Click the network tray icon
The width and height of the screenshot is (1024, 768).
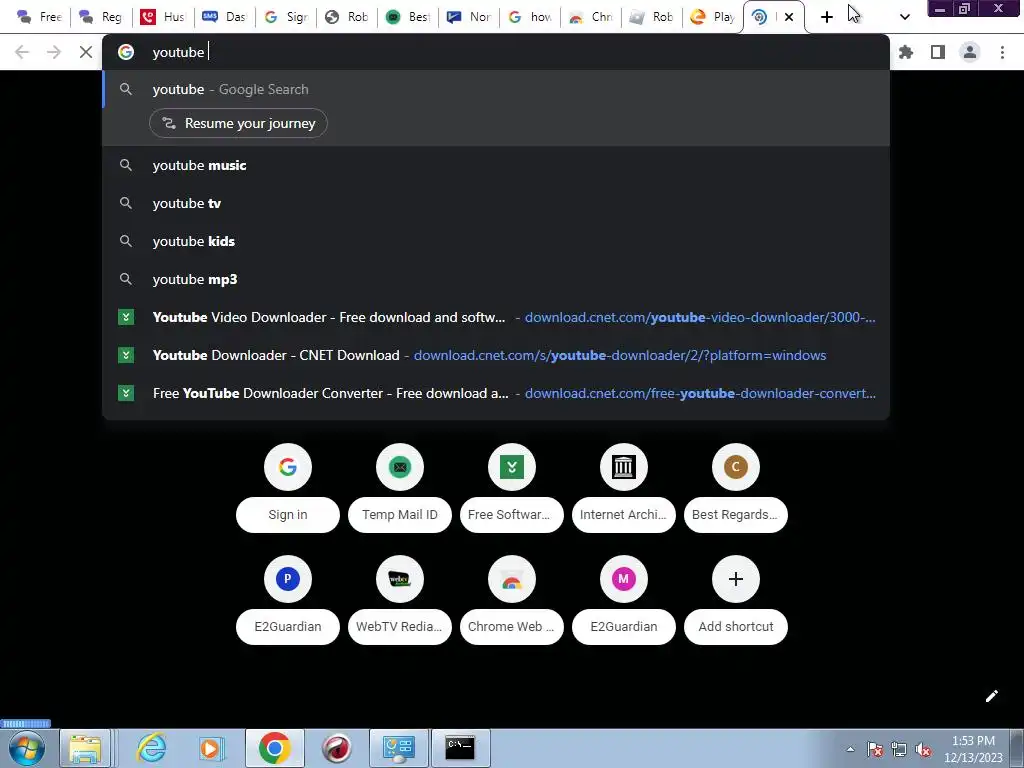[899, 749]
